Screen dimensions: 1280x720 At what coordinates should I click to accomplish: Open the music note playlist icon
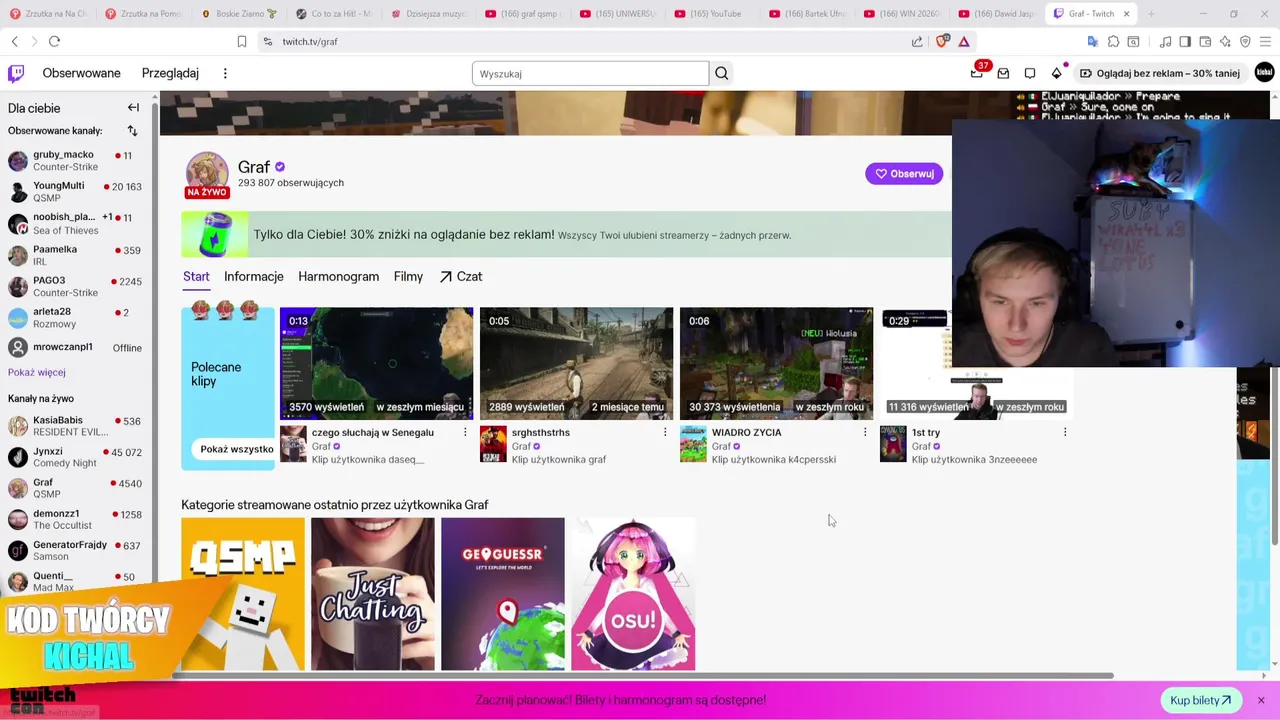click(x=1165, y=41)
